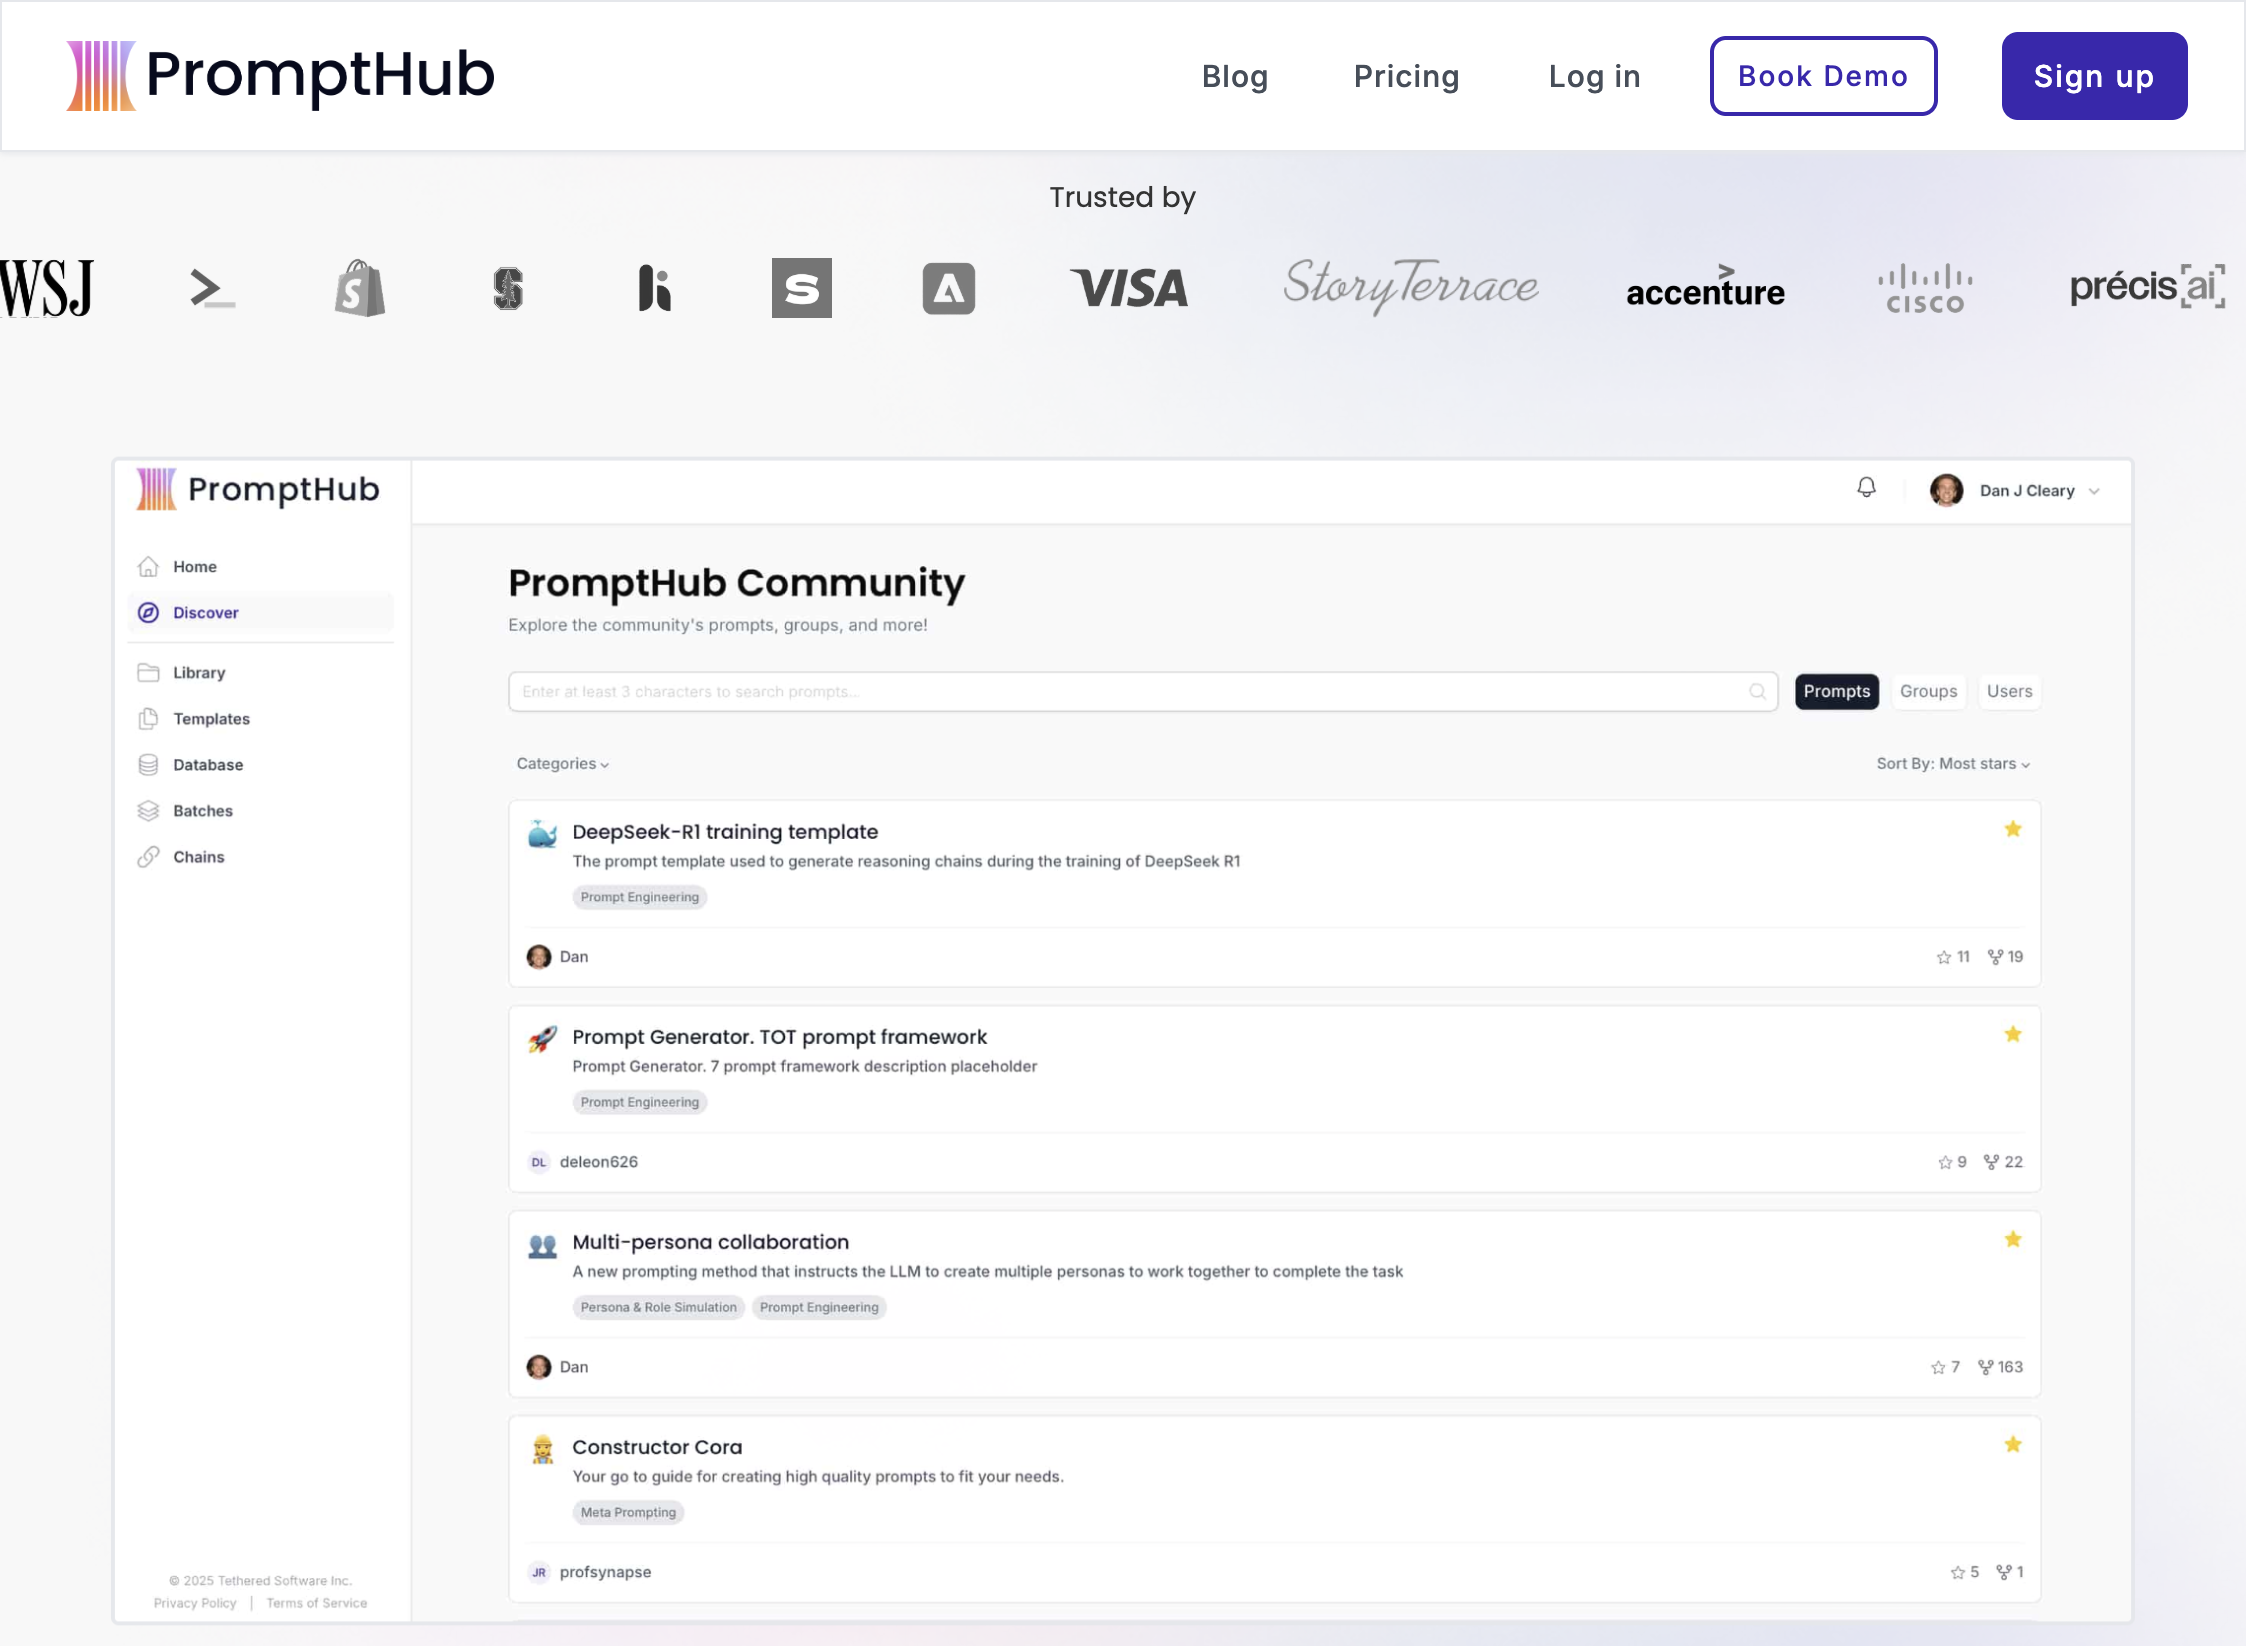Select the Prompts tab

[1836, 692]
